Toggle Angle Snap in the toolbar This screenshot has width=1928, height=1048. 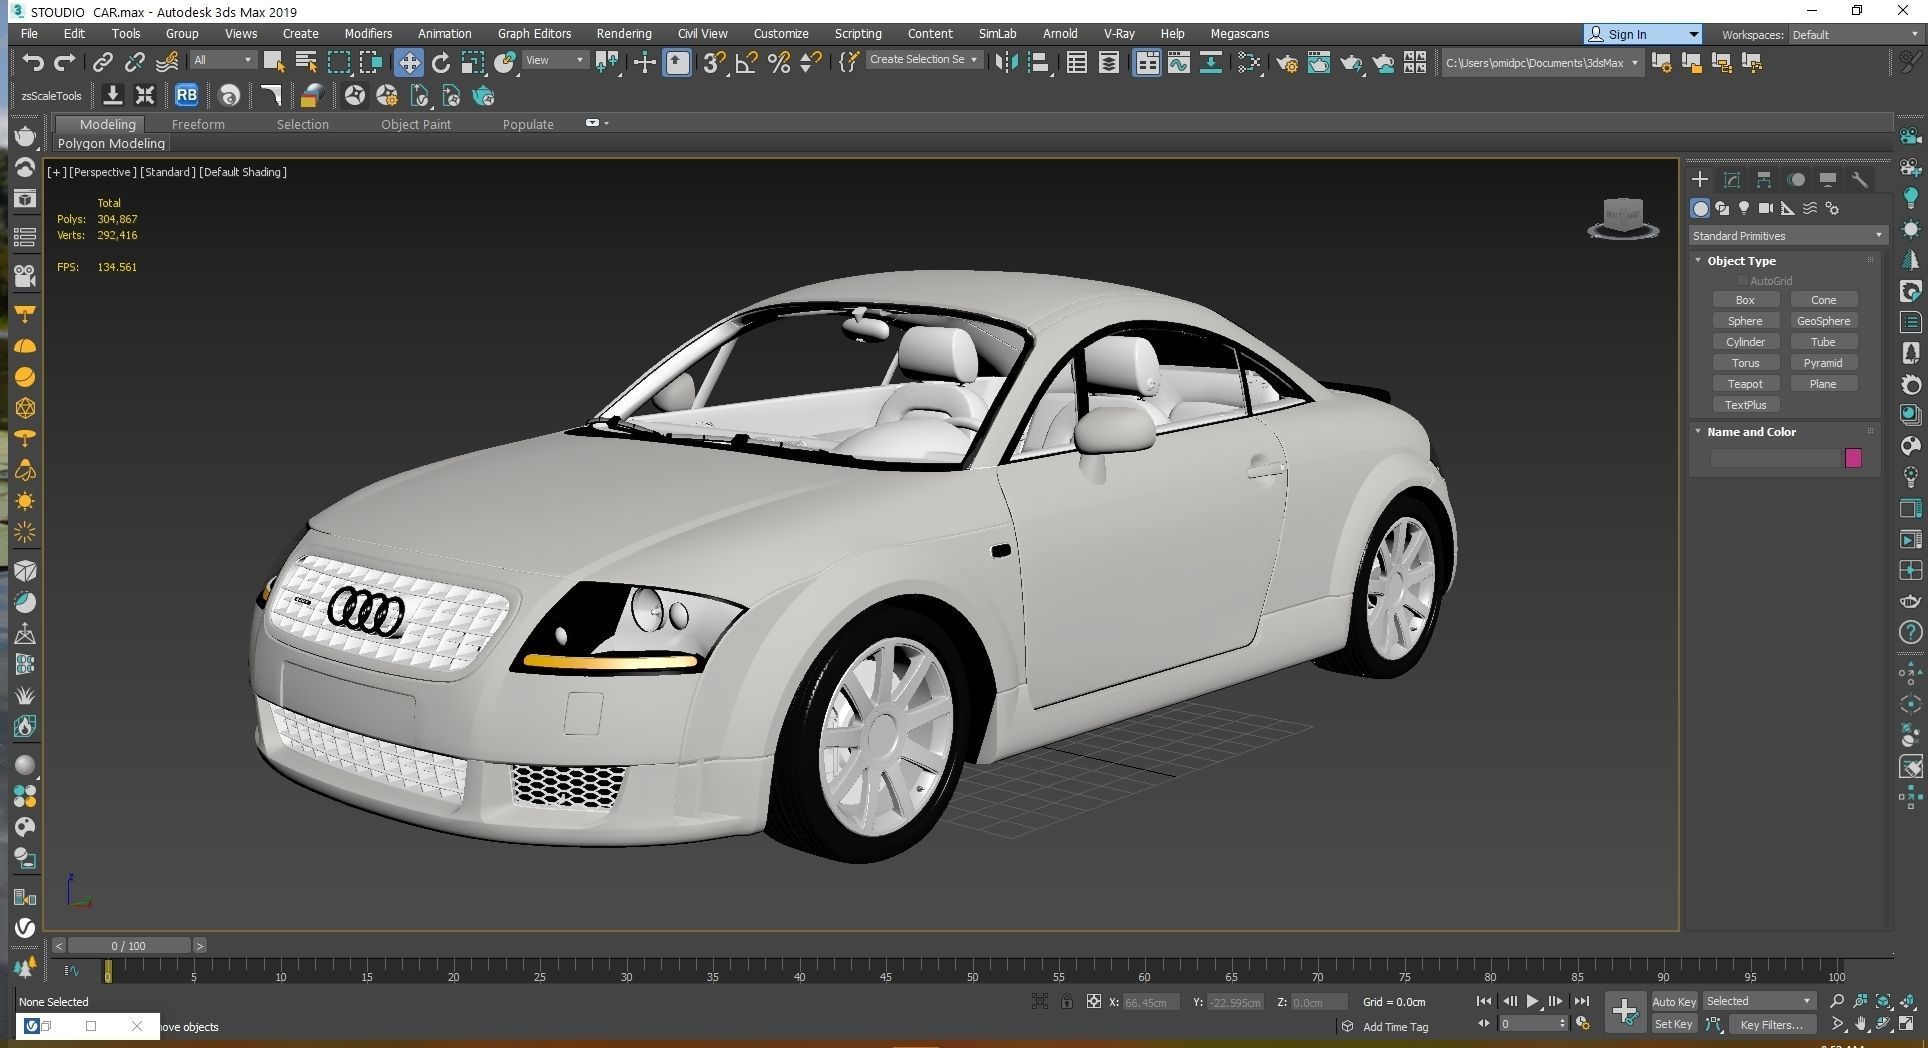[746, 62]
